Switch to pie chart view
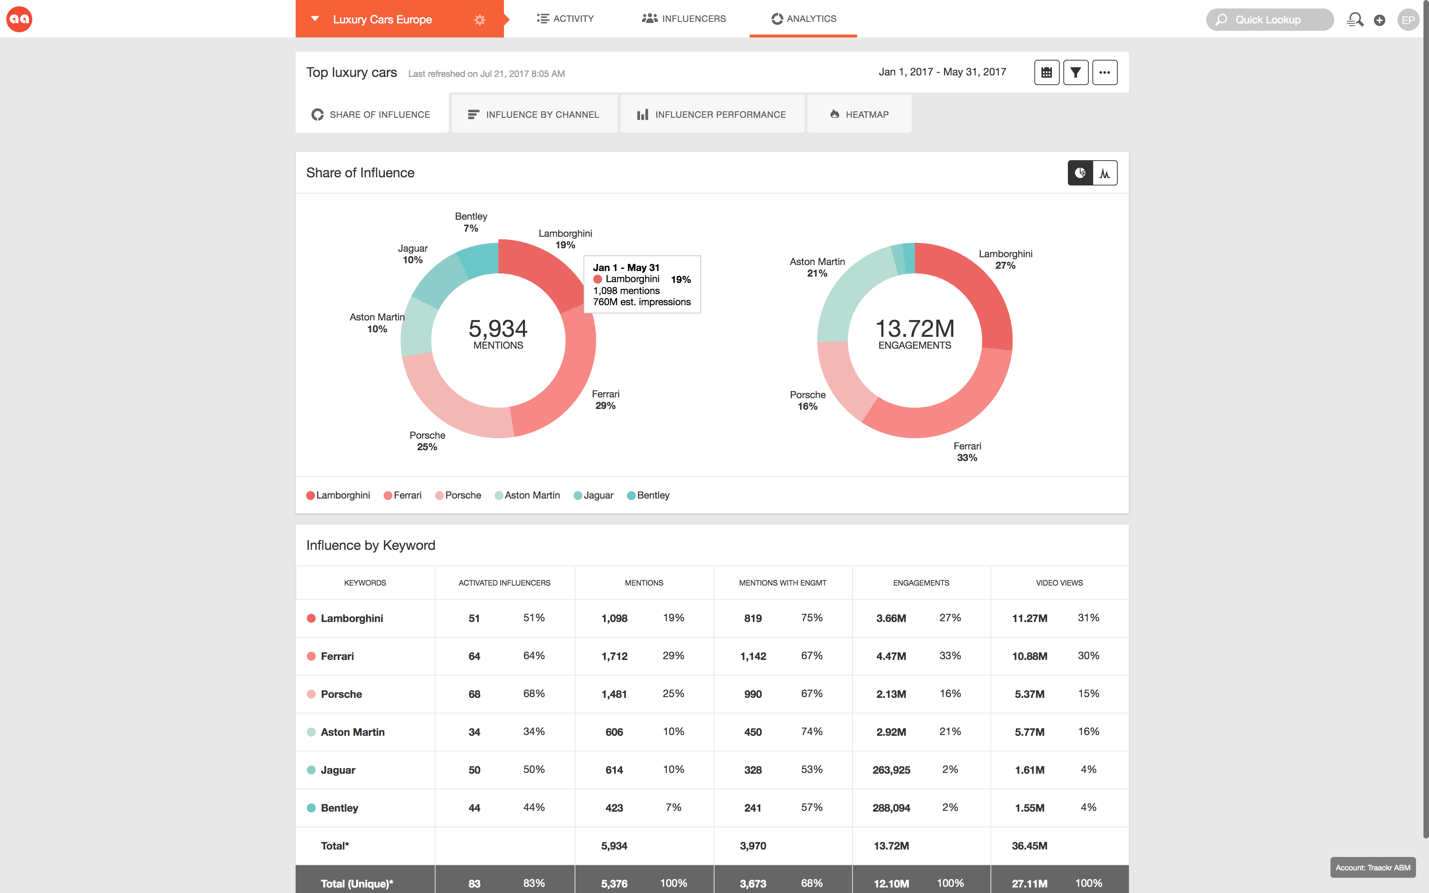 click(1080, 173)
